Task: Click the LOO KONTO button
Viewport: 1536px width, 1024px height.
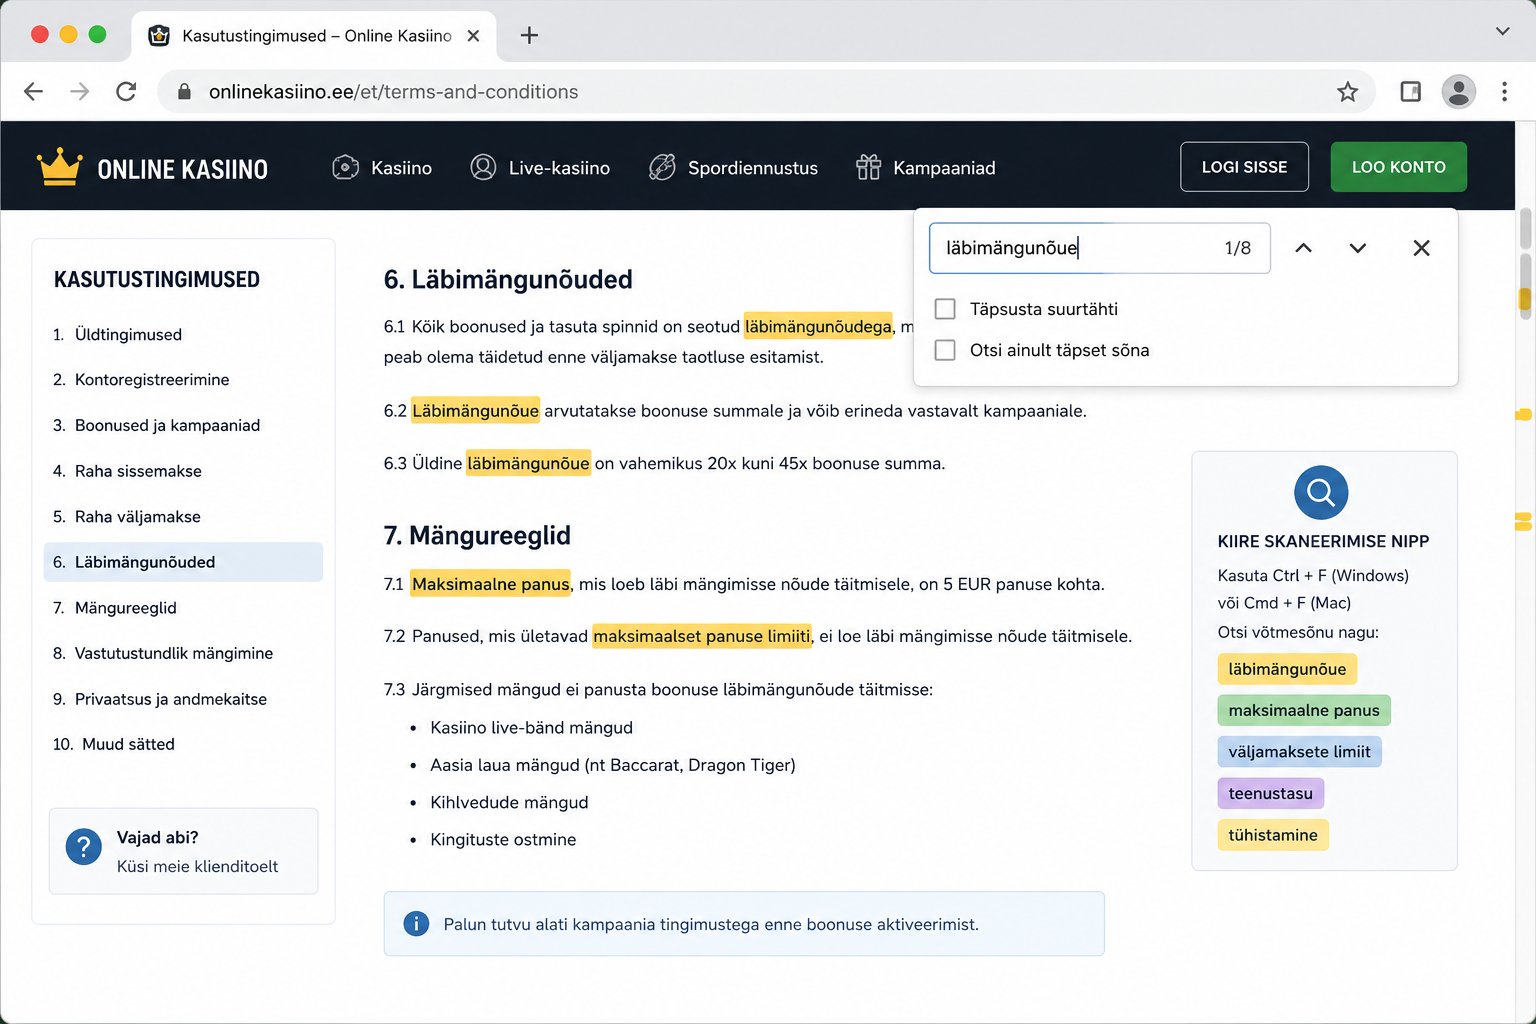Action: 1398,167
